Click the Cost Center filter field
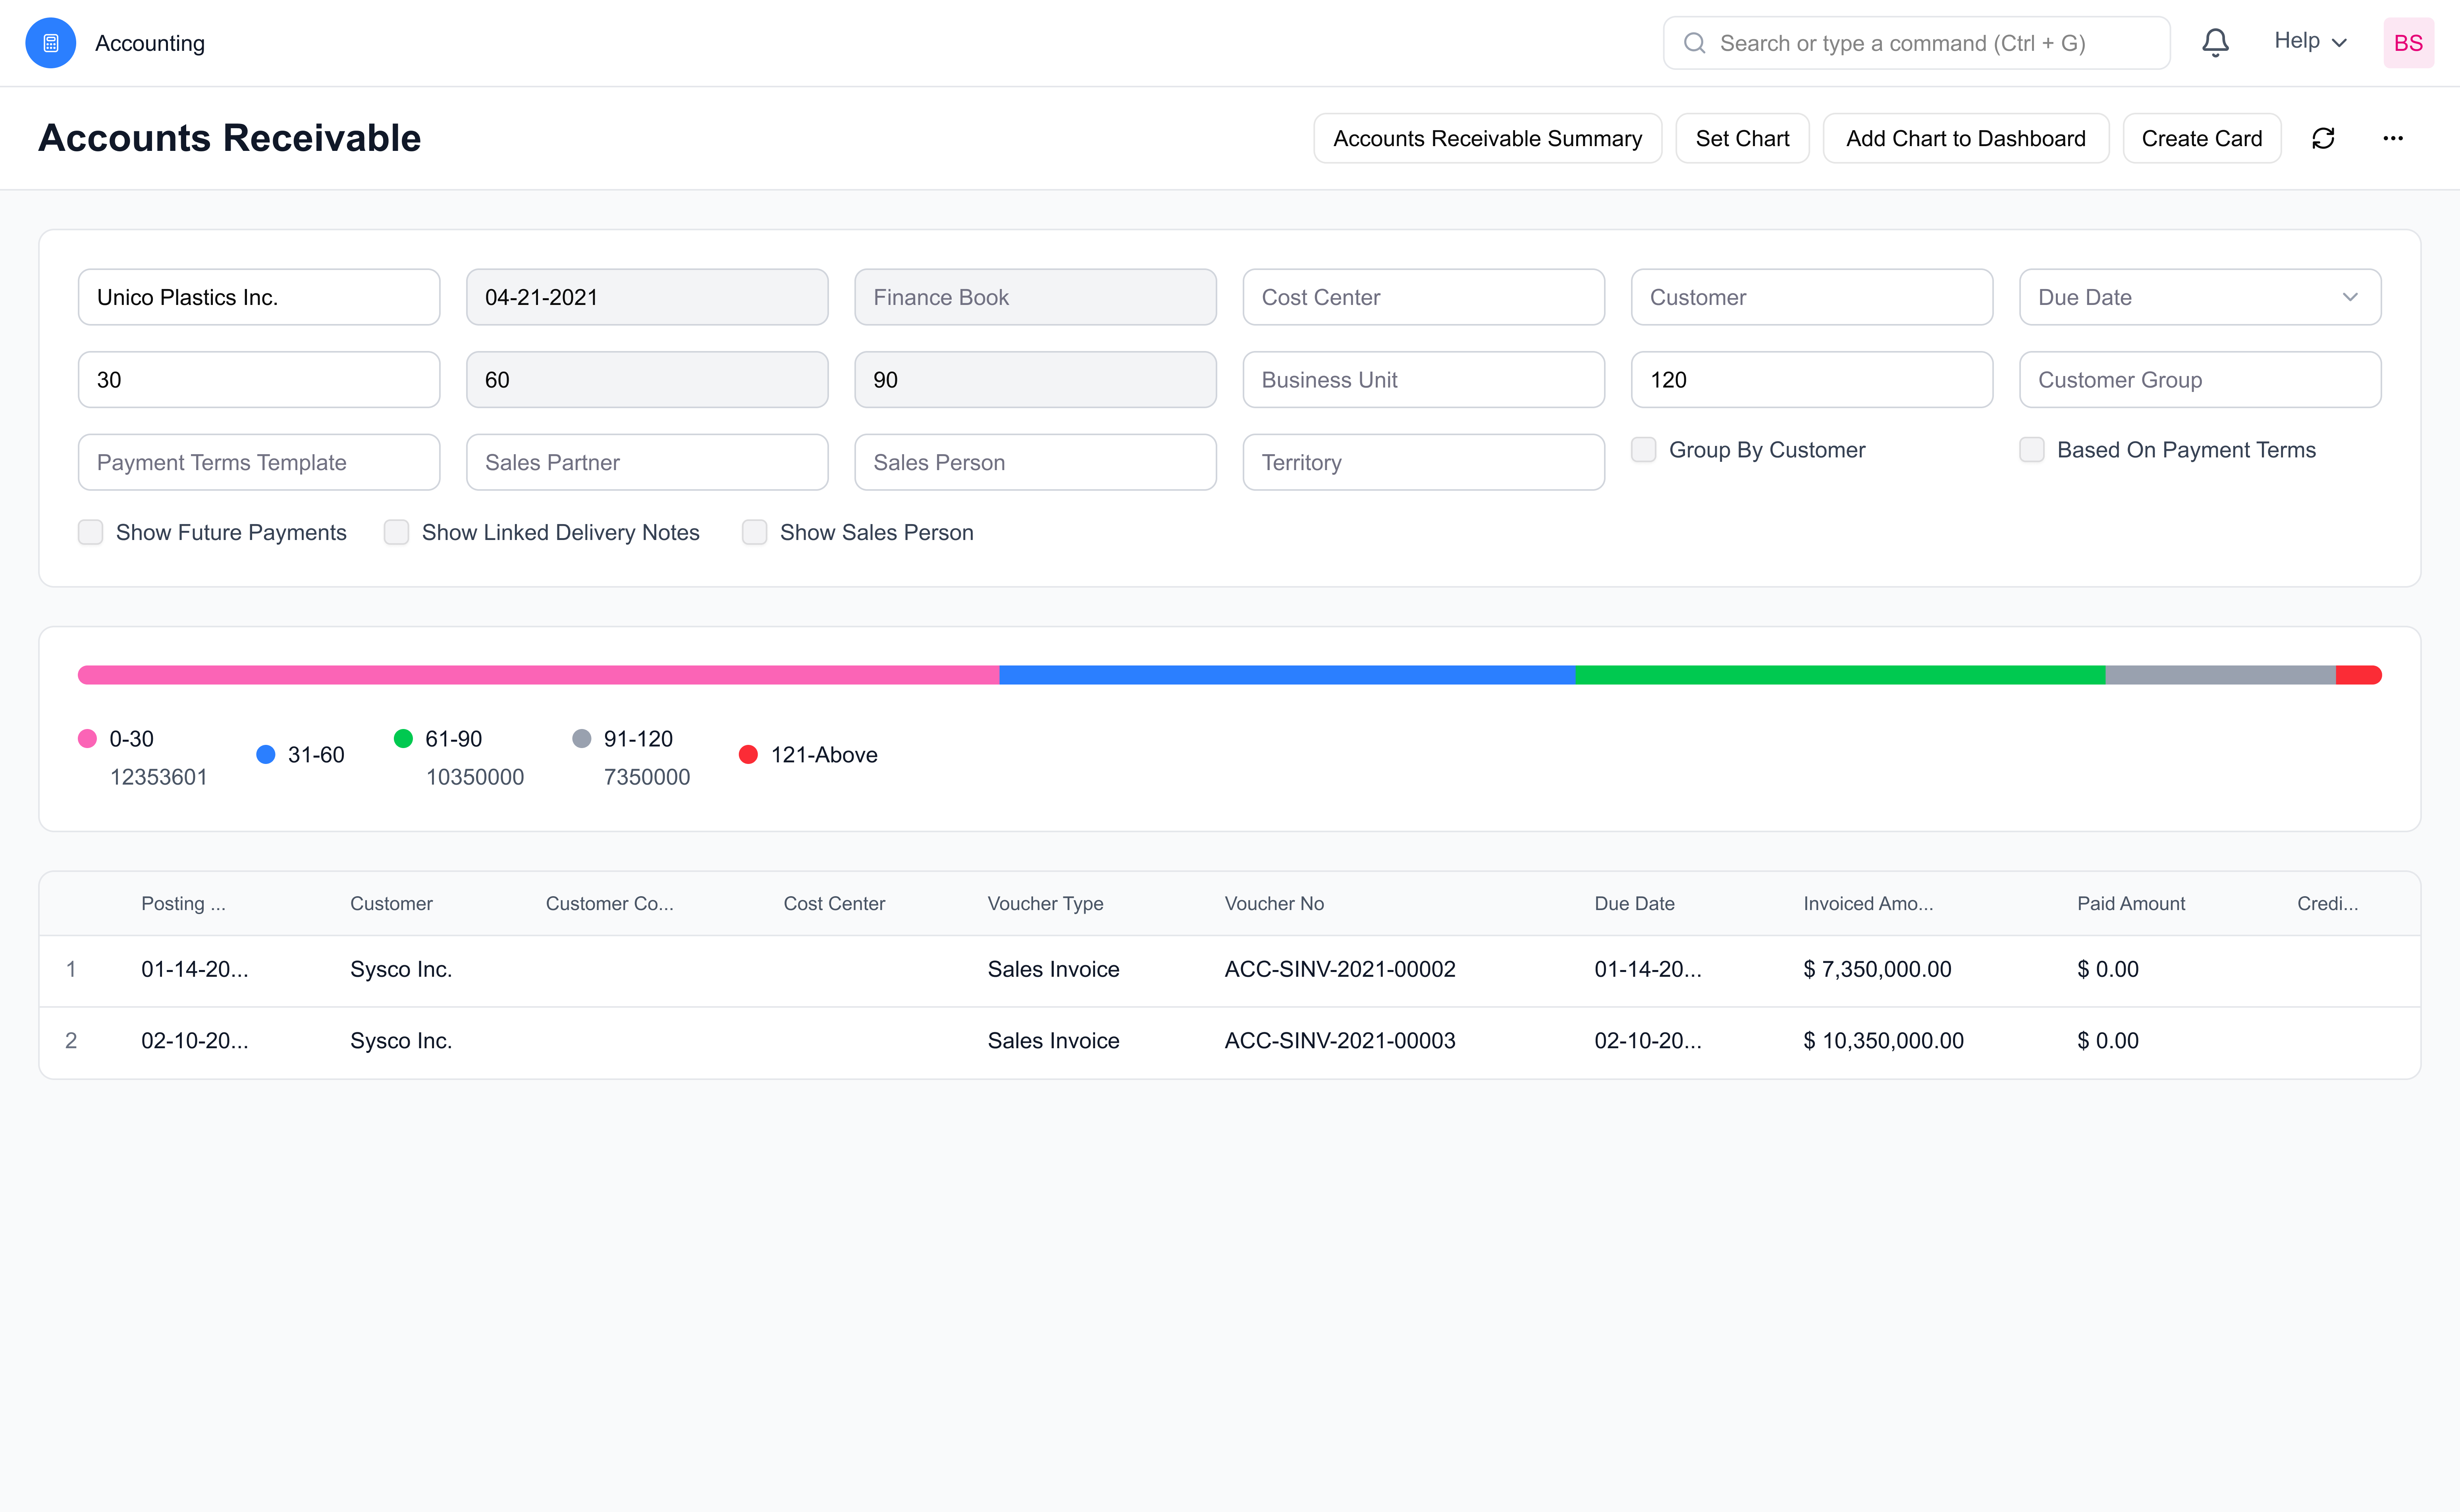The image size is (2460, 1512). [1423, 297]
